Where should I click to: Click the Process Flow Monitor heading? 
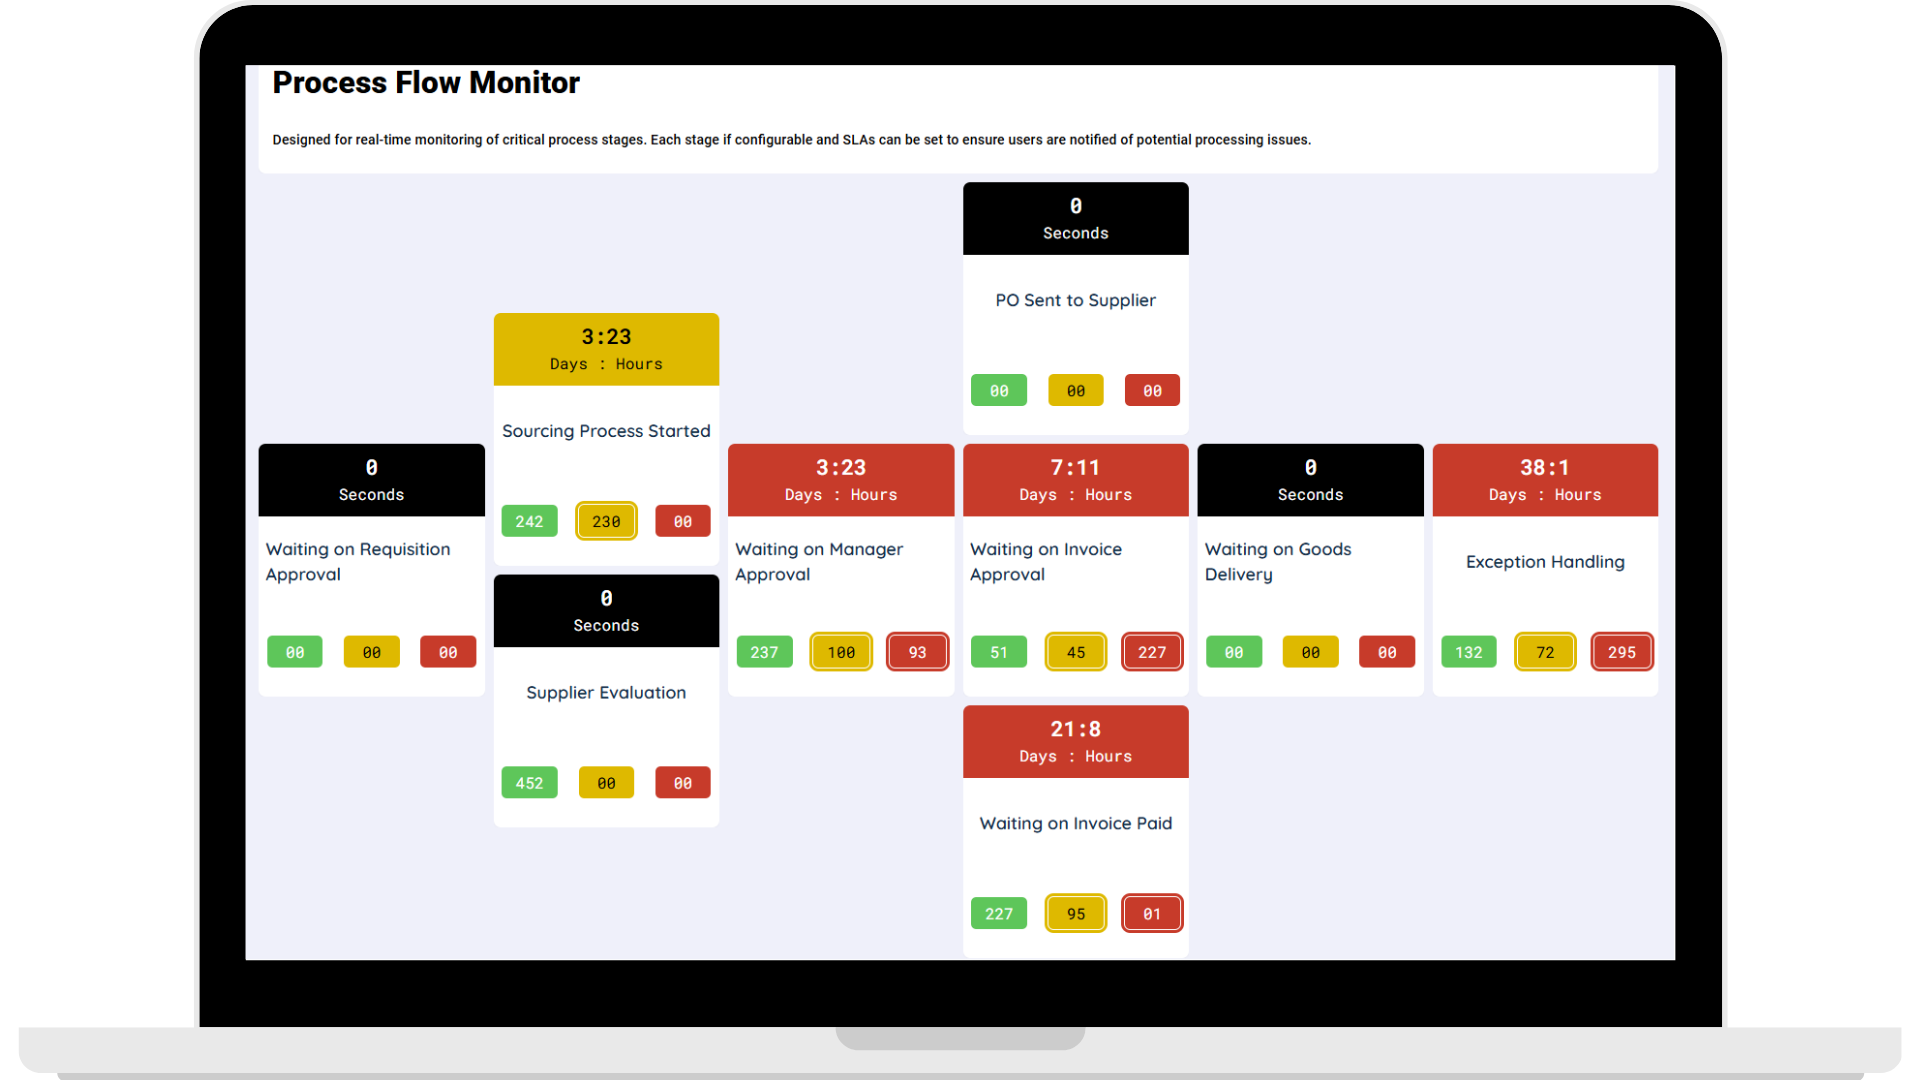click(x=426, y=82)
